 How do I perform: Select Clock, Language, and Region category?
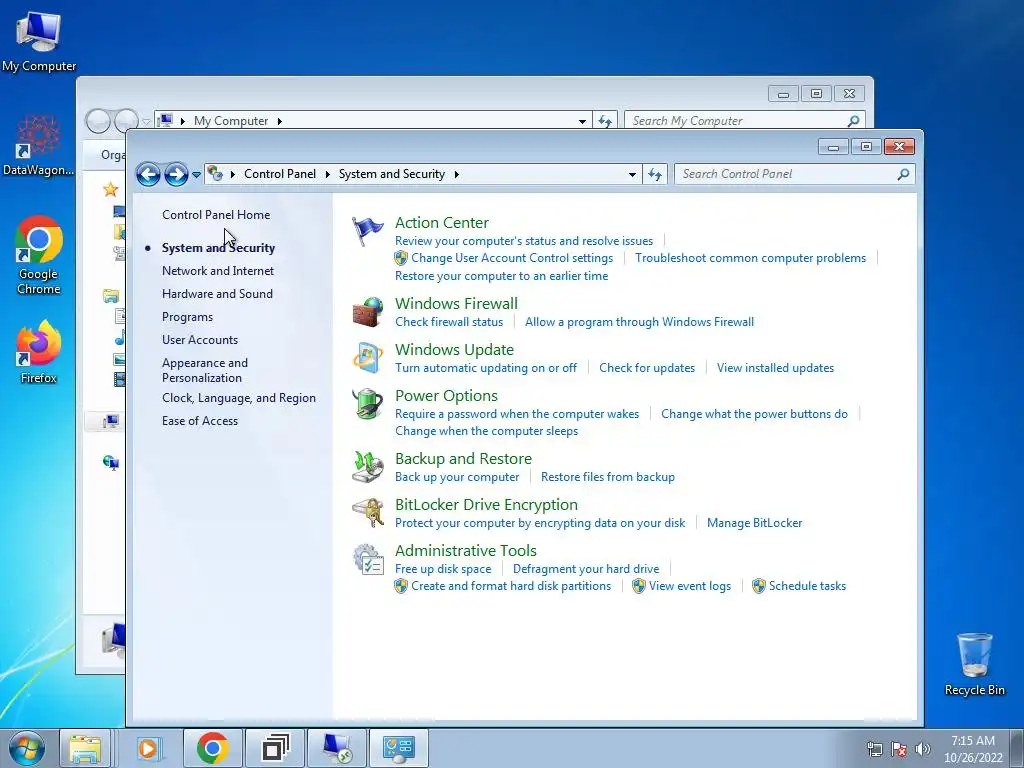coord(239,398)
